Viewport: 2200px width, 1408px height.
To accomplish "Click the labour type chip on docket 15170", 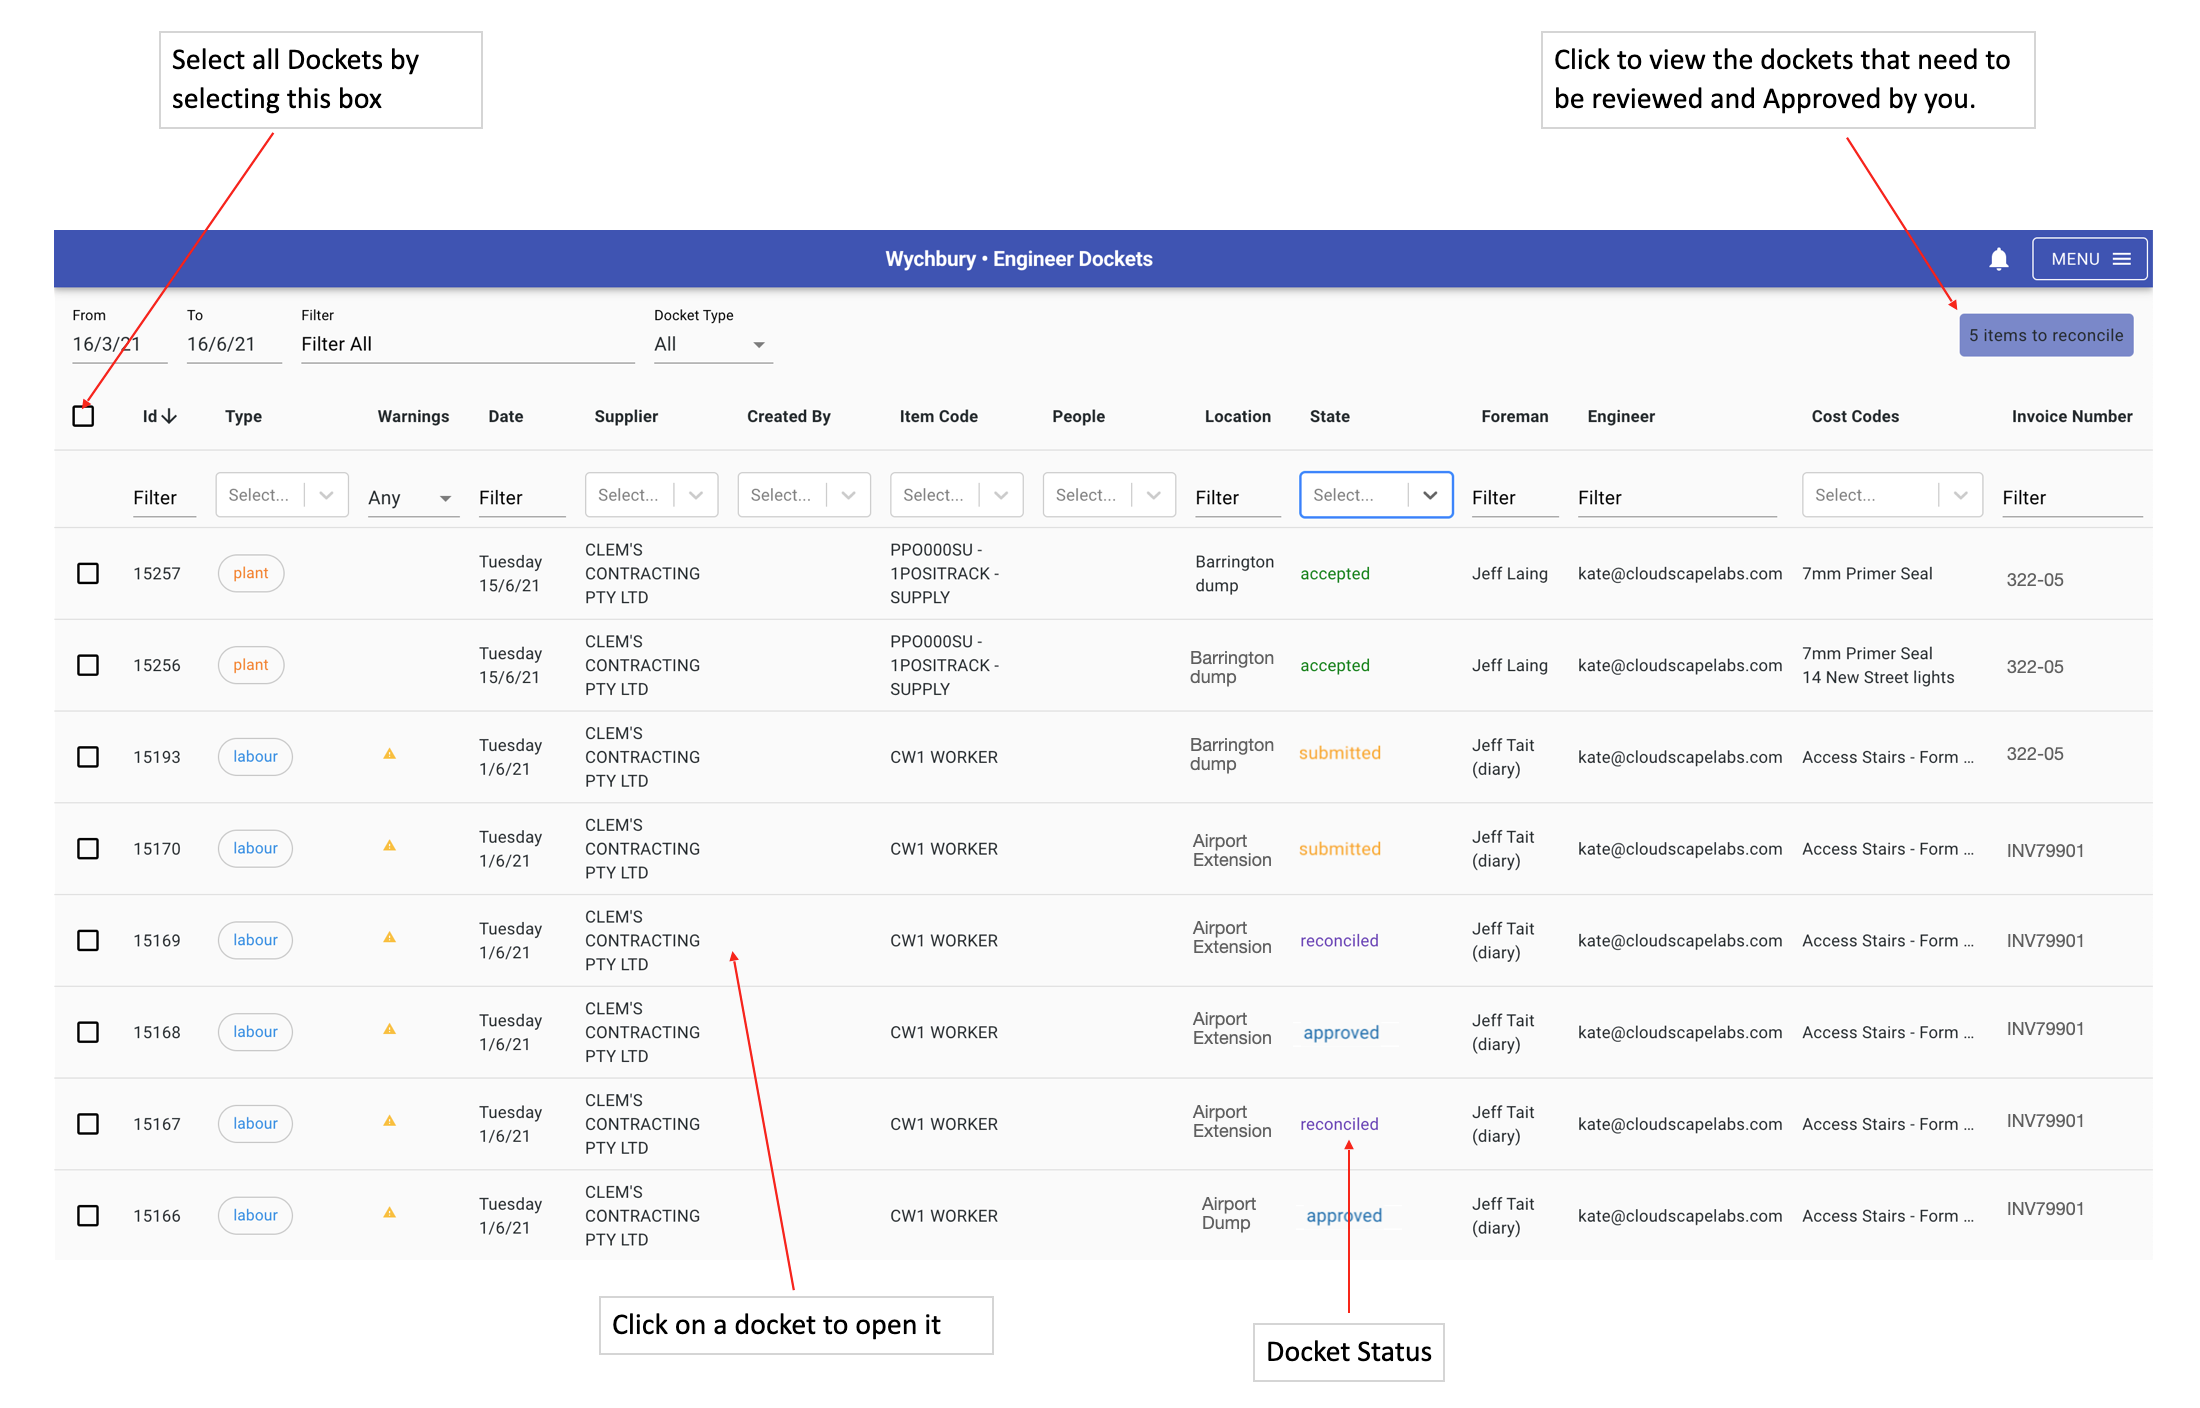I will coord(255,848).
